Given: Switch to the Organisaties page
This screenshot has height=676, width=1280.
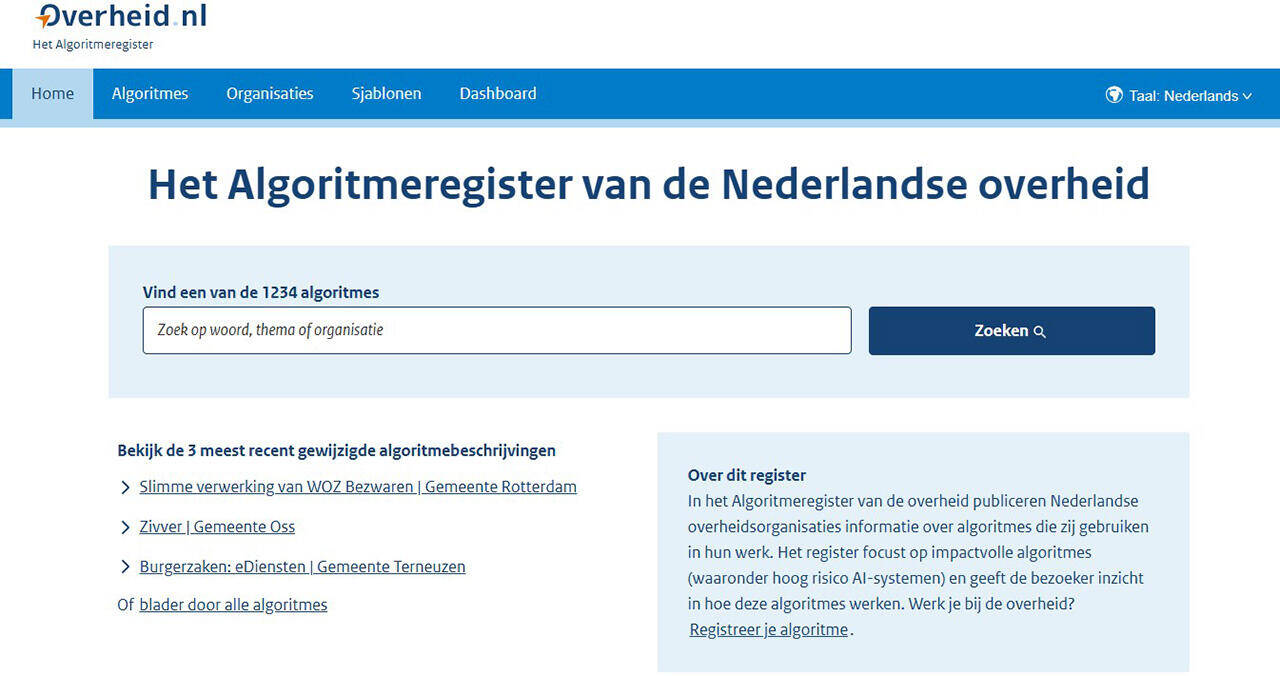Looking at the screenshot, I should click(x=270, y=94).
